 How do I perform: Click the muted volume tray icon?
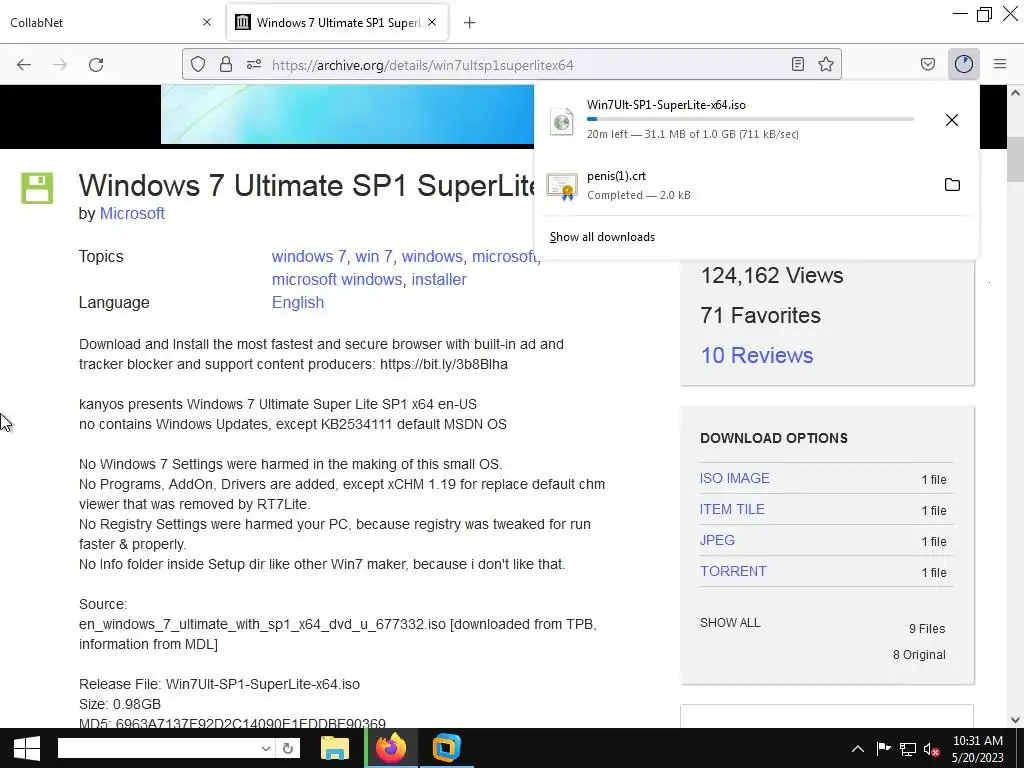[932, 749]
